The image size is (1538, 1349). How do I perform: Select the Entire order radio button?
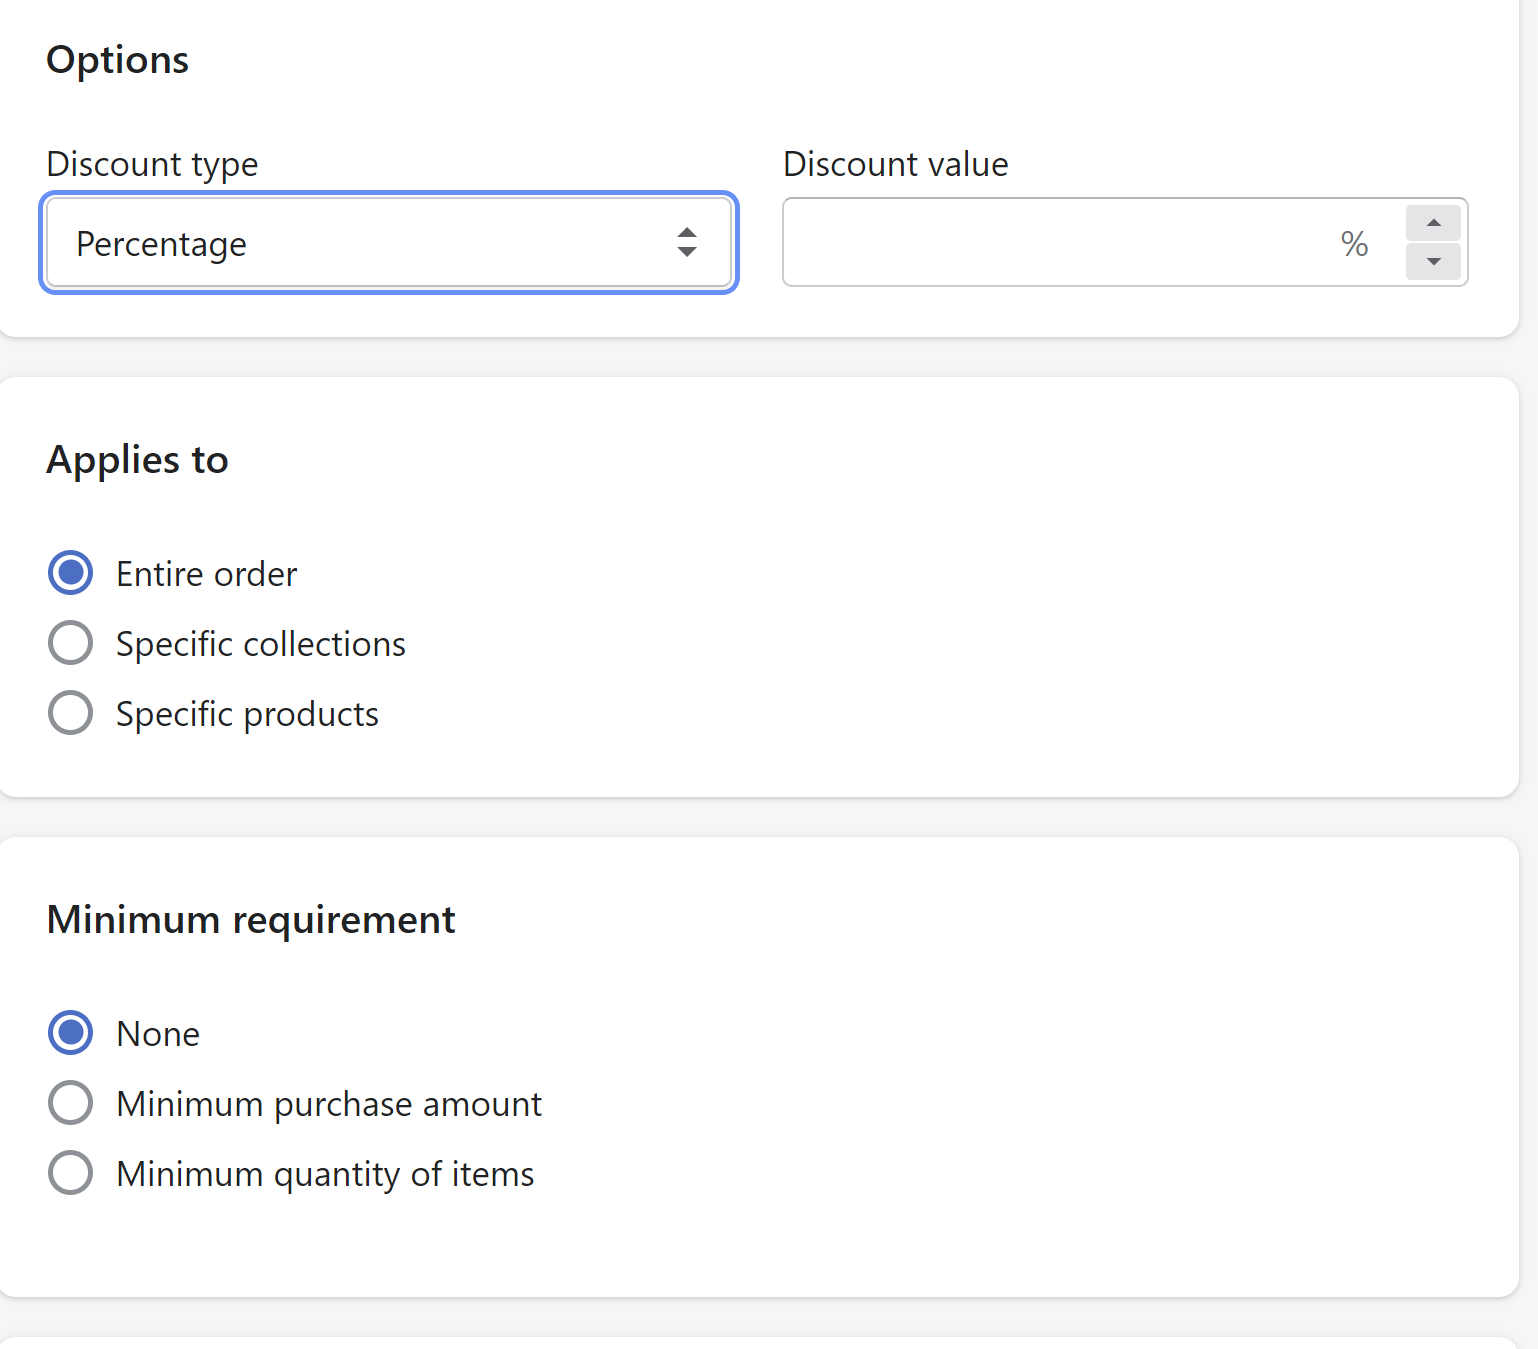click(71, 573)
